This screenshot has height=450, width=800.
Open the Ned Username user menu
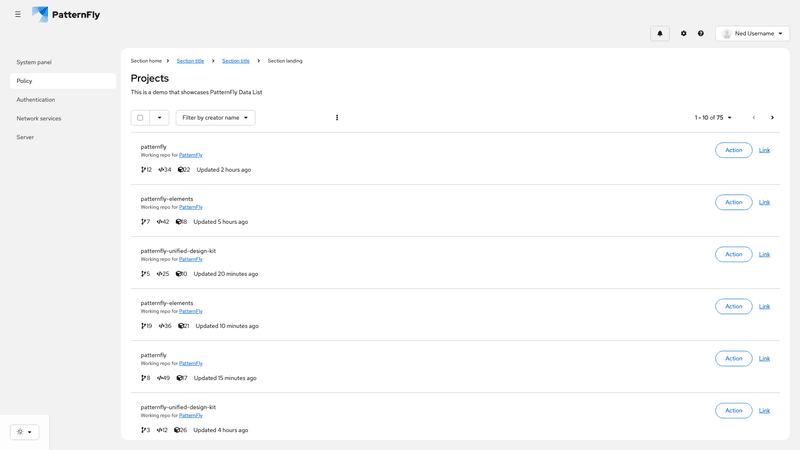click(753, 33)
